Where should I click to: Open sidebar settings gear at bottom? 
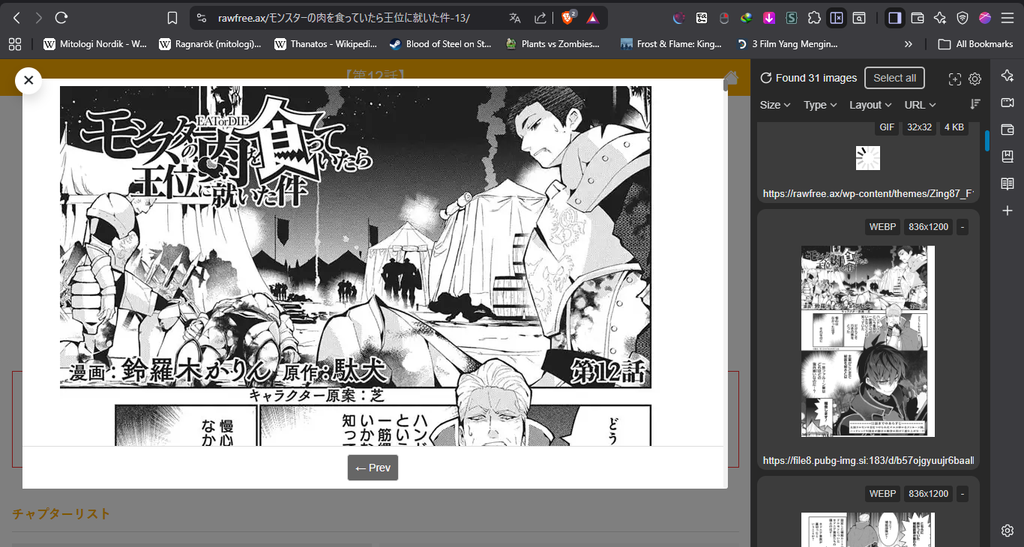[x=1007, y=530]
